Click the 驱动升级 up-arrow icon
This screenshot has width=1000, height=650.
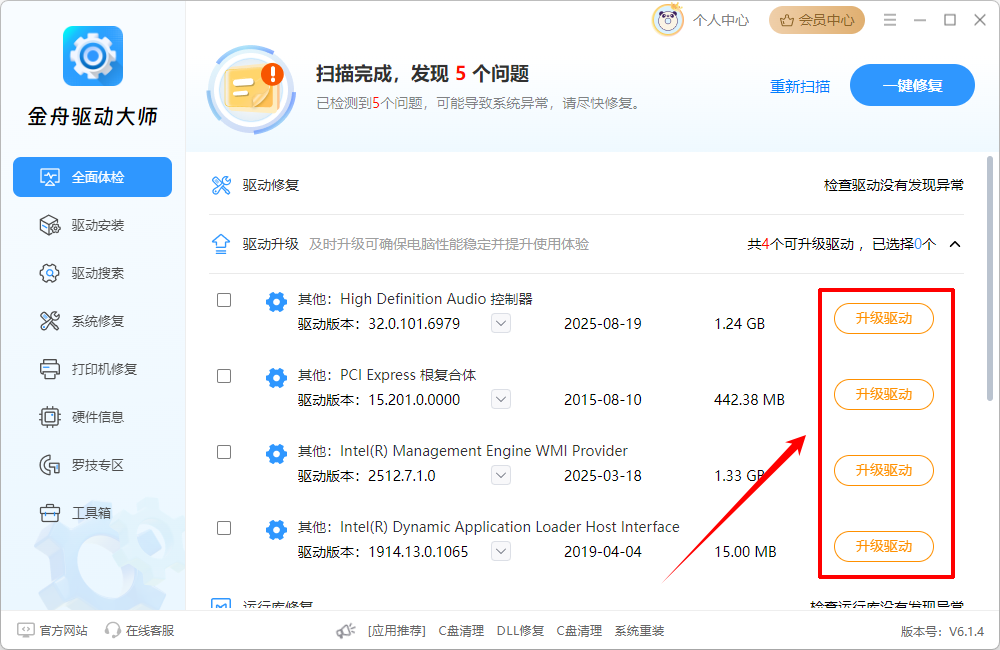click(x=221, y=244)
